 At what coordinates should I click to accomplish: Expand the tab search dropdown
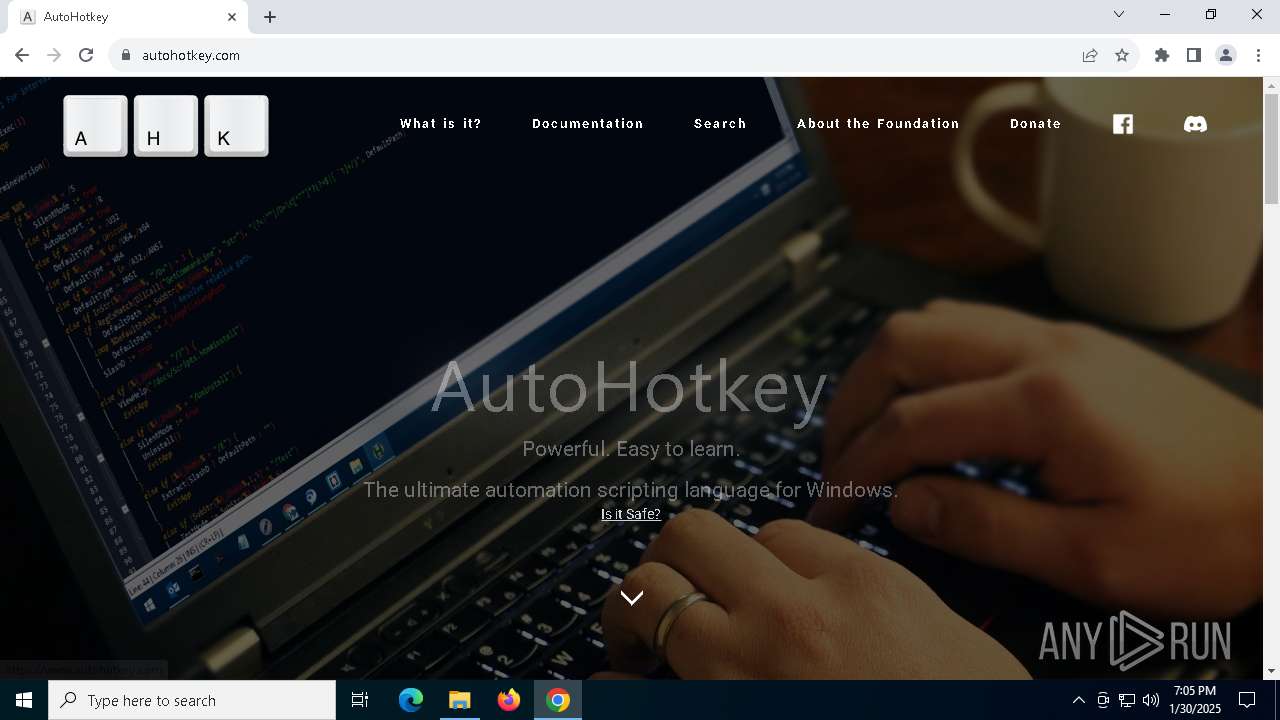1119,14
